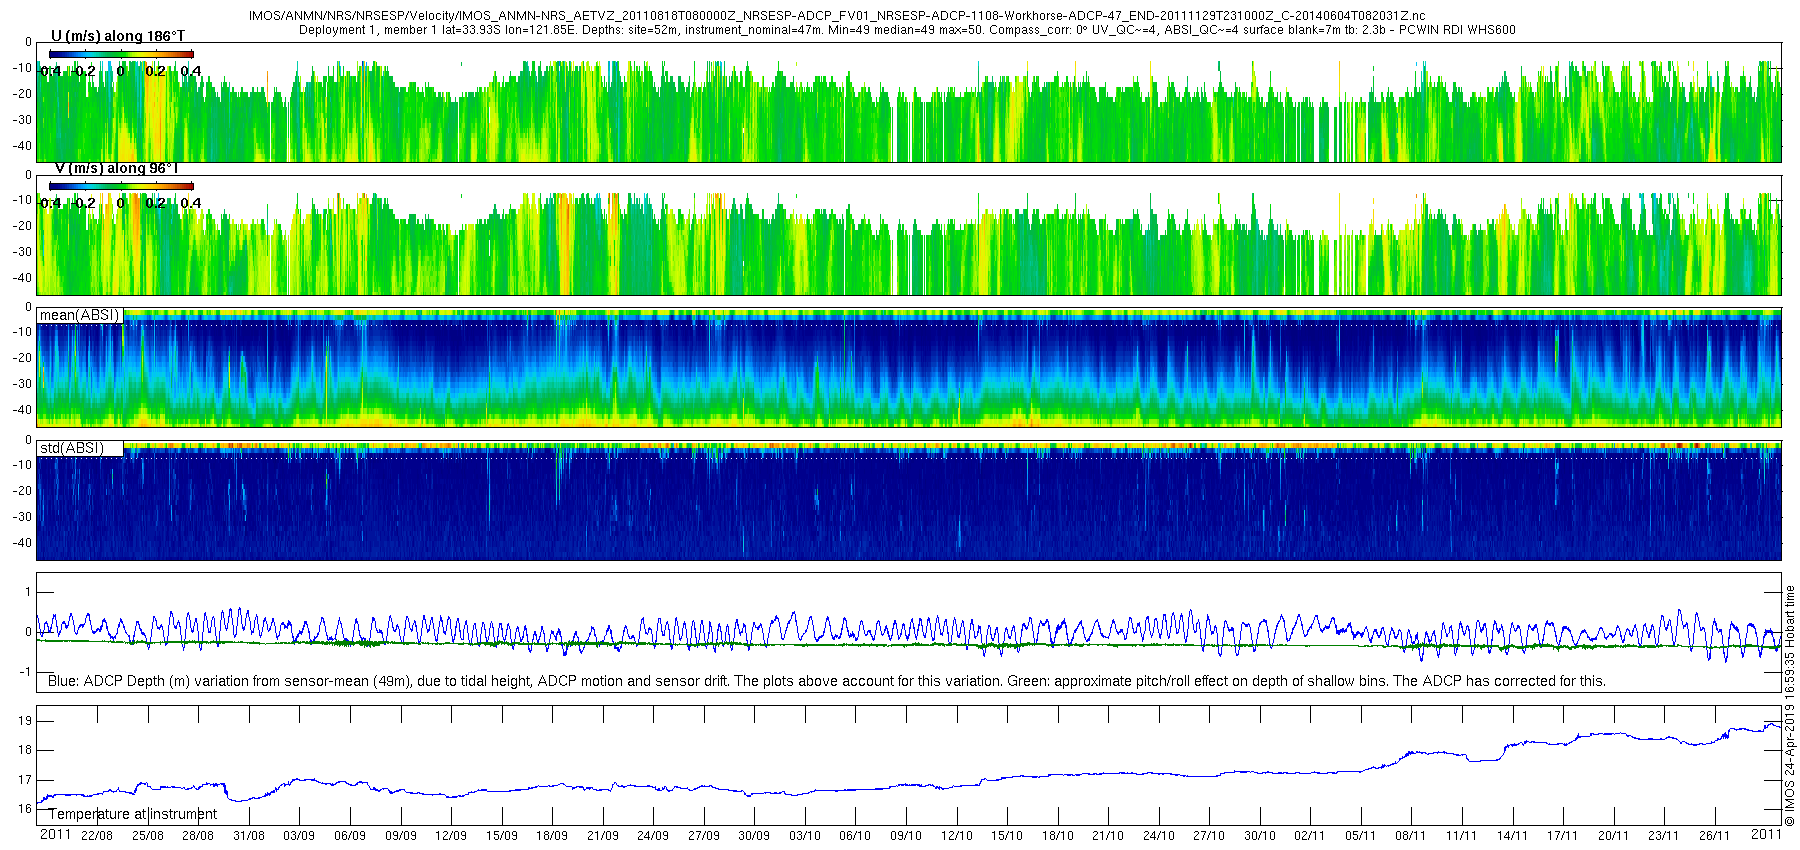Click the '23/11' date tick label

click(x=1664, y=836)
